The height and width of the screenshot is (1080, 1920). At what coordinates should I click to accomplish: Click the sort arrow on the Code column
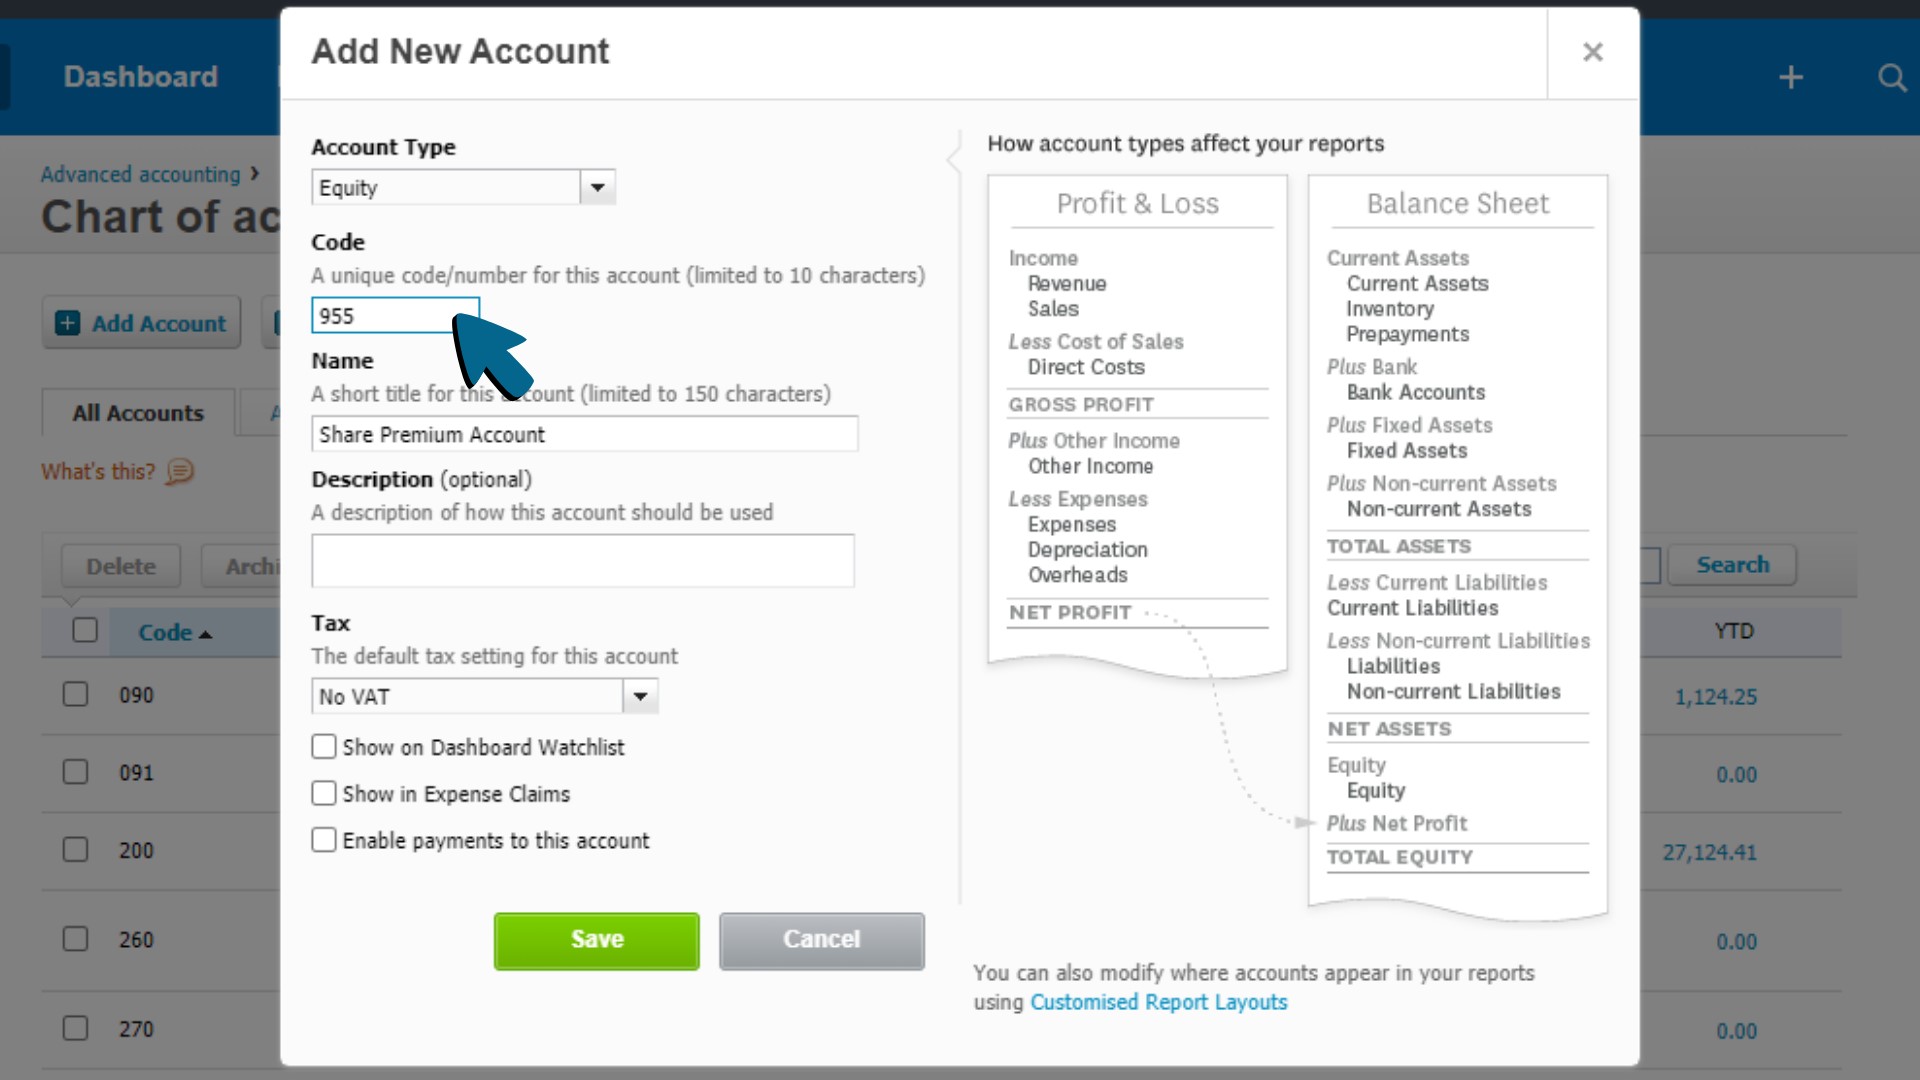click(207, 632)
